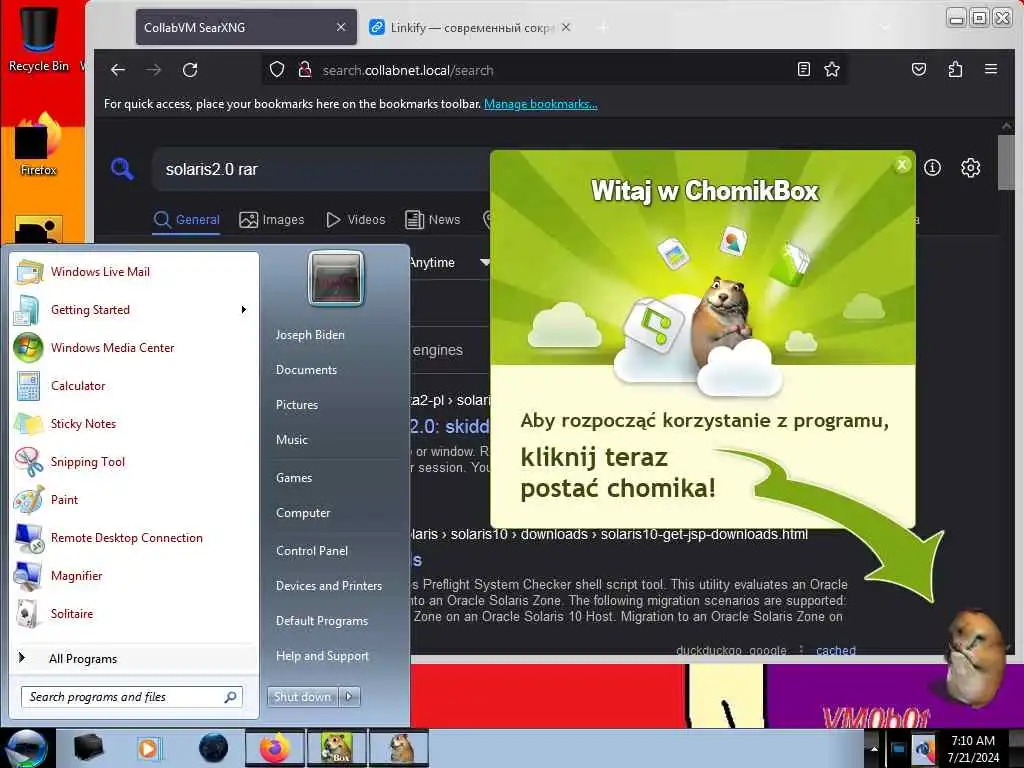Screen dimensions: 1024x768
Task: Open Windows Media Player taskbar icon
Action: (x=148, y=748)
